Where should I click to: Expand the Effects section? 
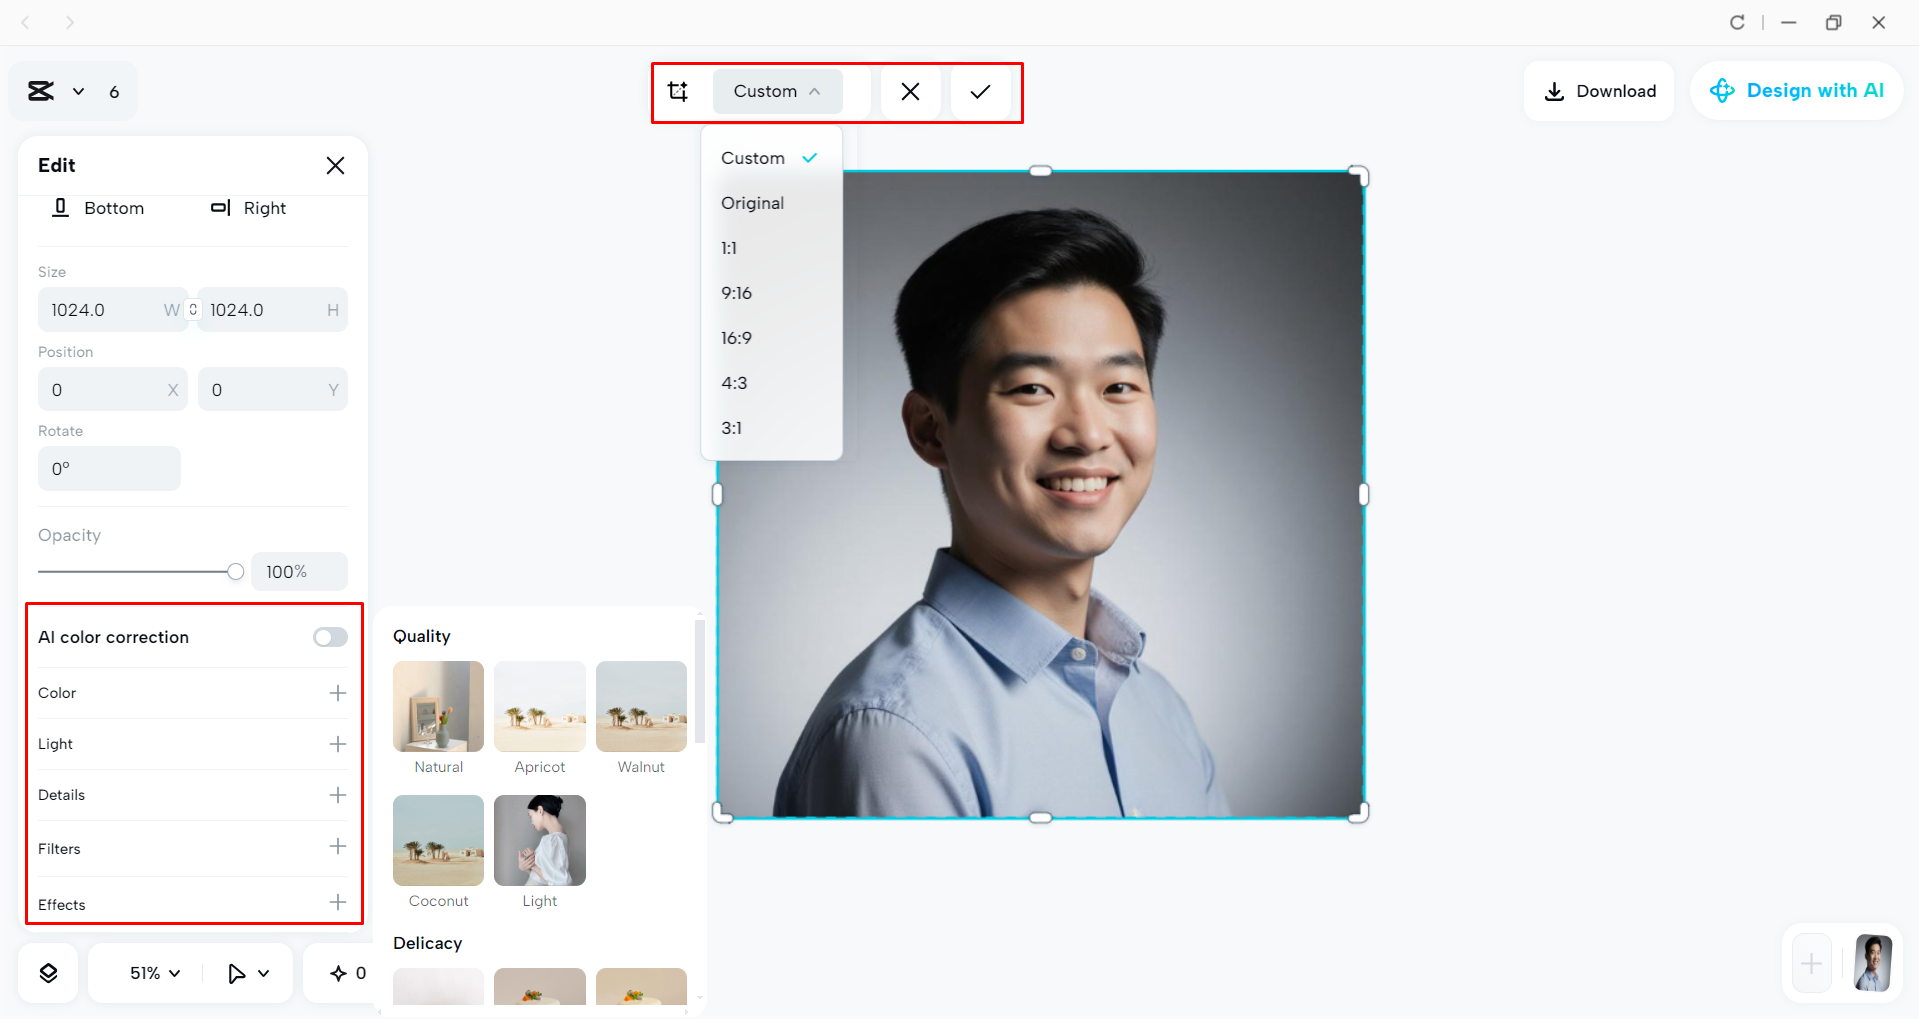pyautogui.click(x=338, y=903)
